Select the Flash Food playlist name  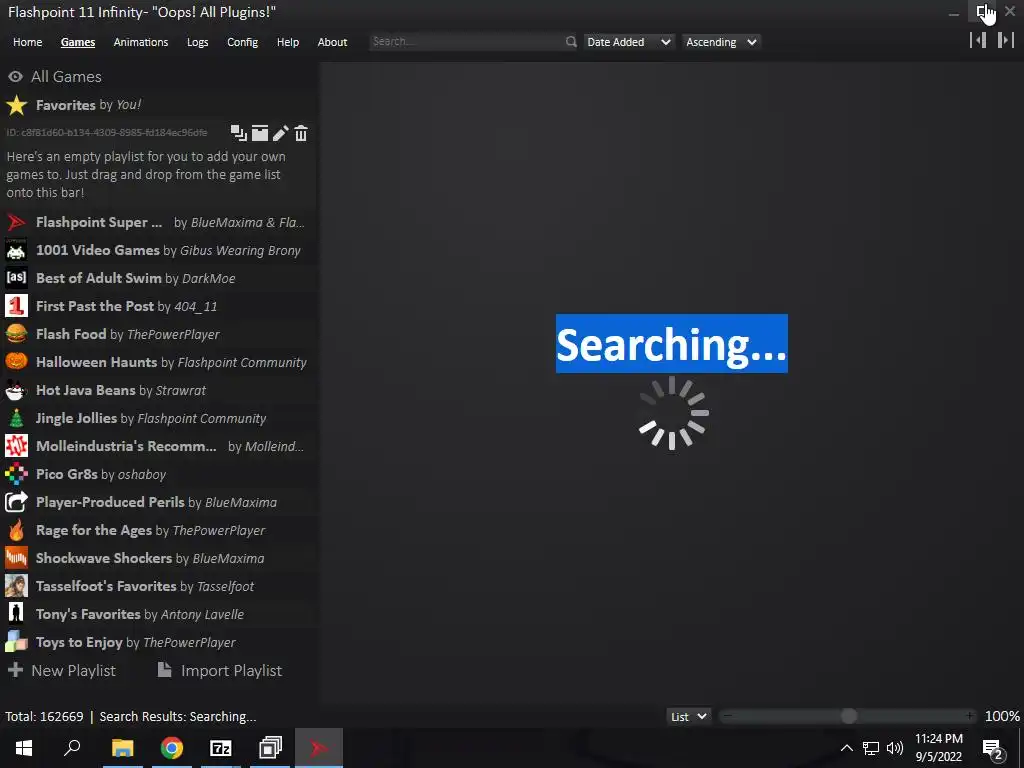point(71,334)
